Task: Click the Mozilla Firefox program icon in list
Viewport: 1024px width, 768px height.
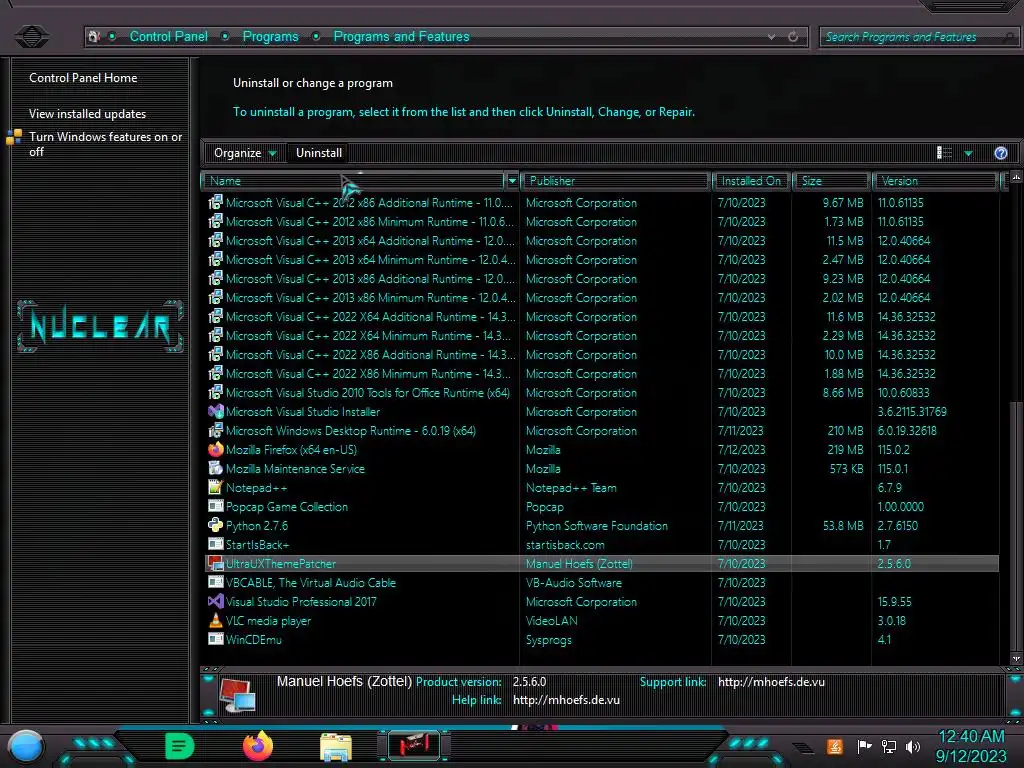Action: coord(216,449)
